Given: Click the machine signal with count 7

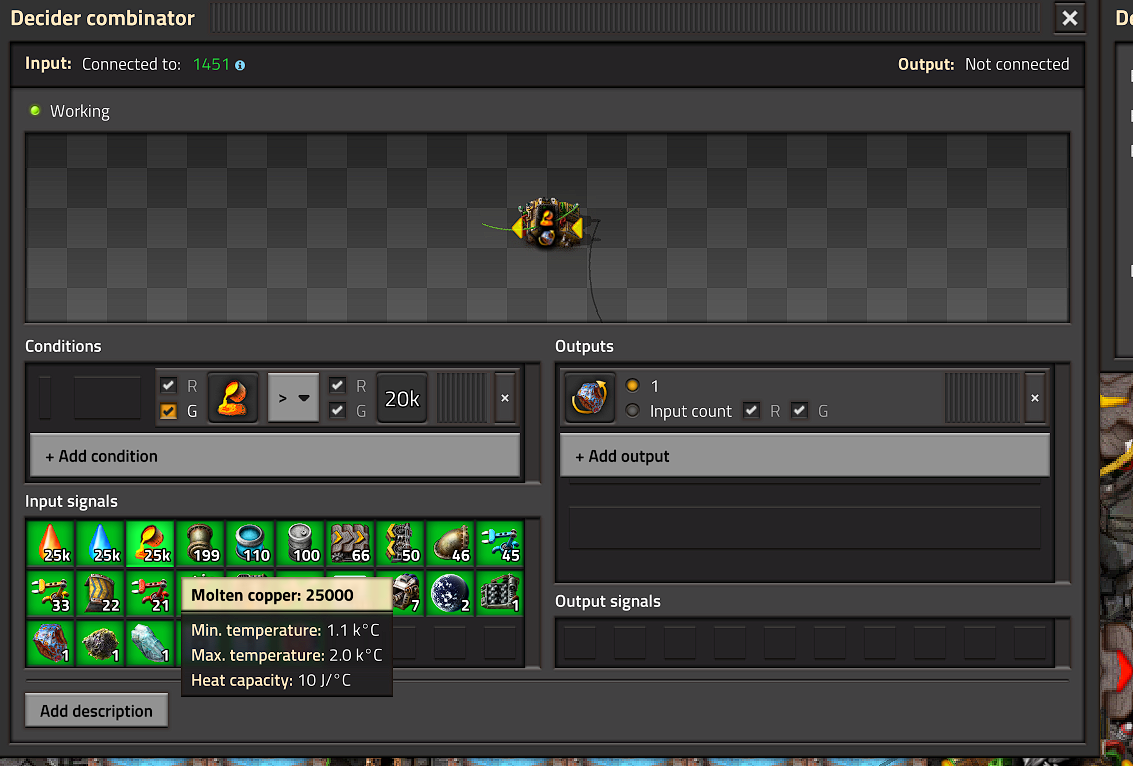Looking at the screenshot, I should click(408, 593).
